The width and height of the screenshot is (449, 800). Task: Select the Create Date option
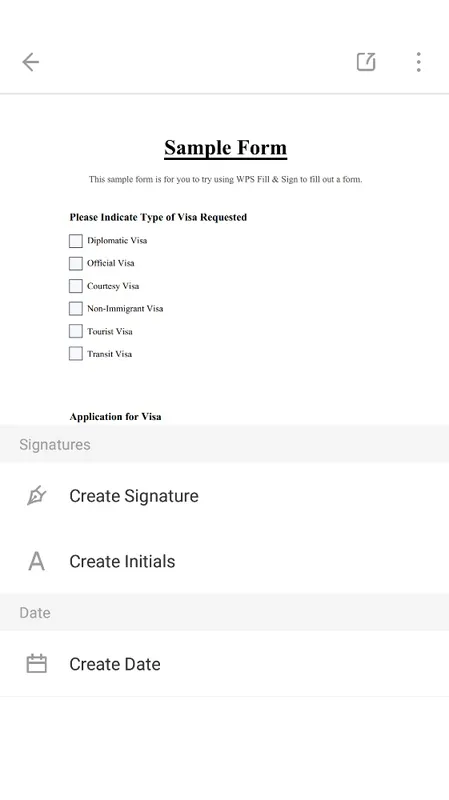pos(224,664)
